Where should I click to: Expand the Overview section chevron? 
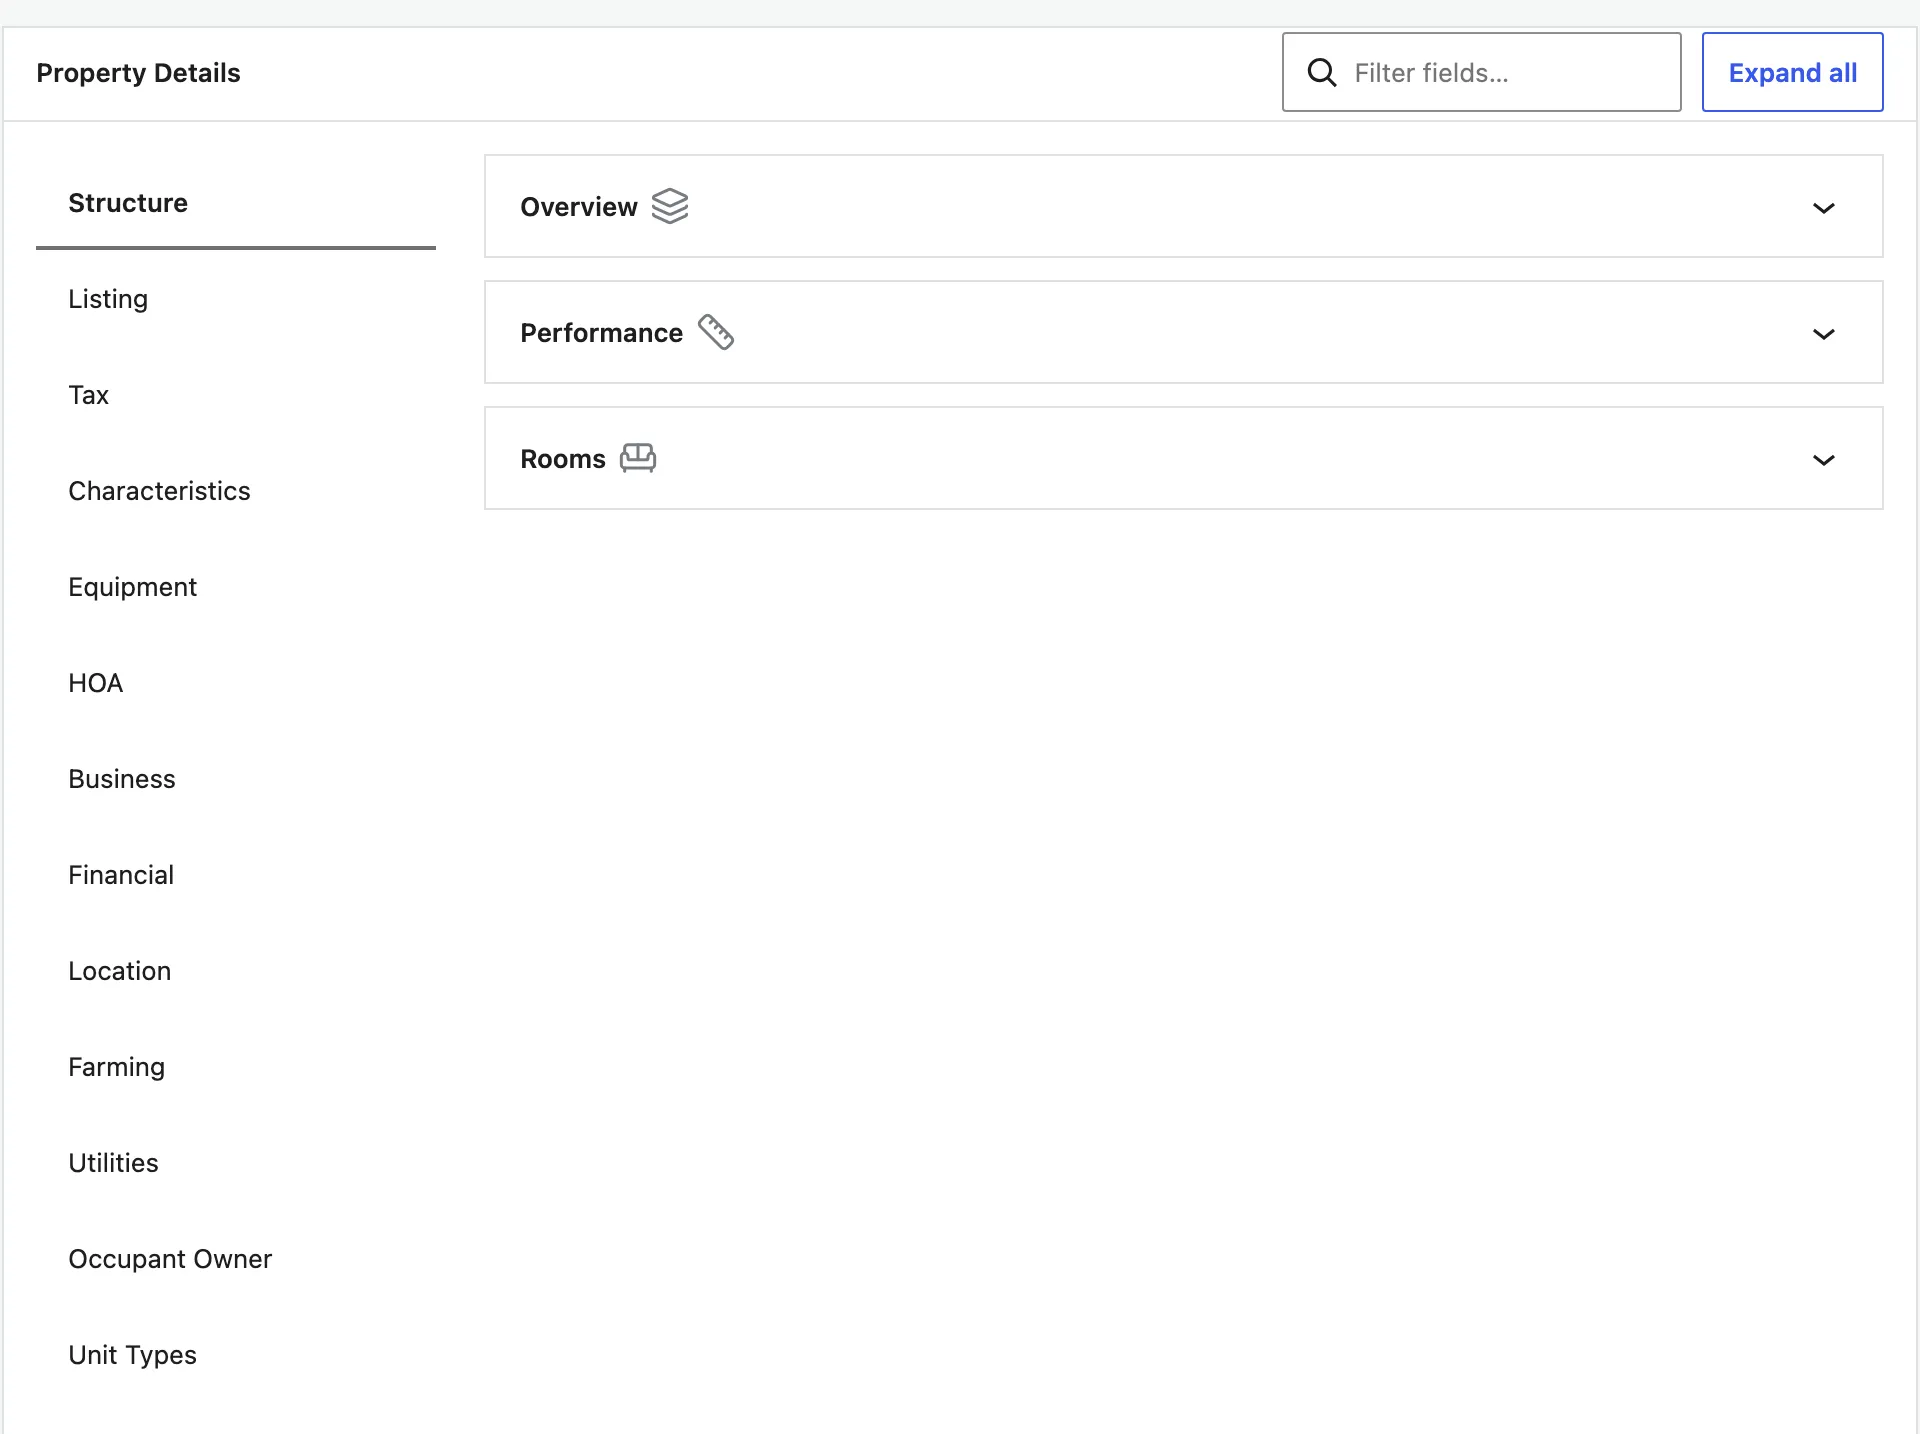pos(1824,207)
